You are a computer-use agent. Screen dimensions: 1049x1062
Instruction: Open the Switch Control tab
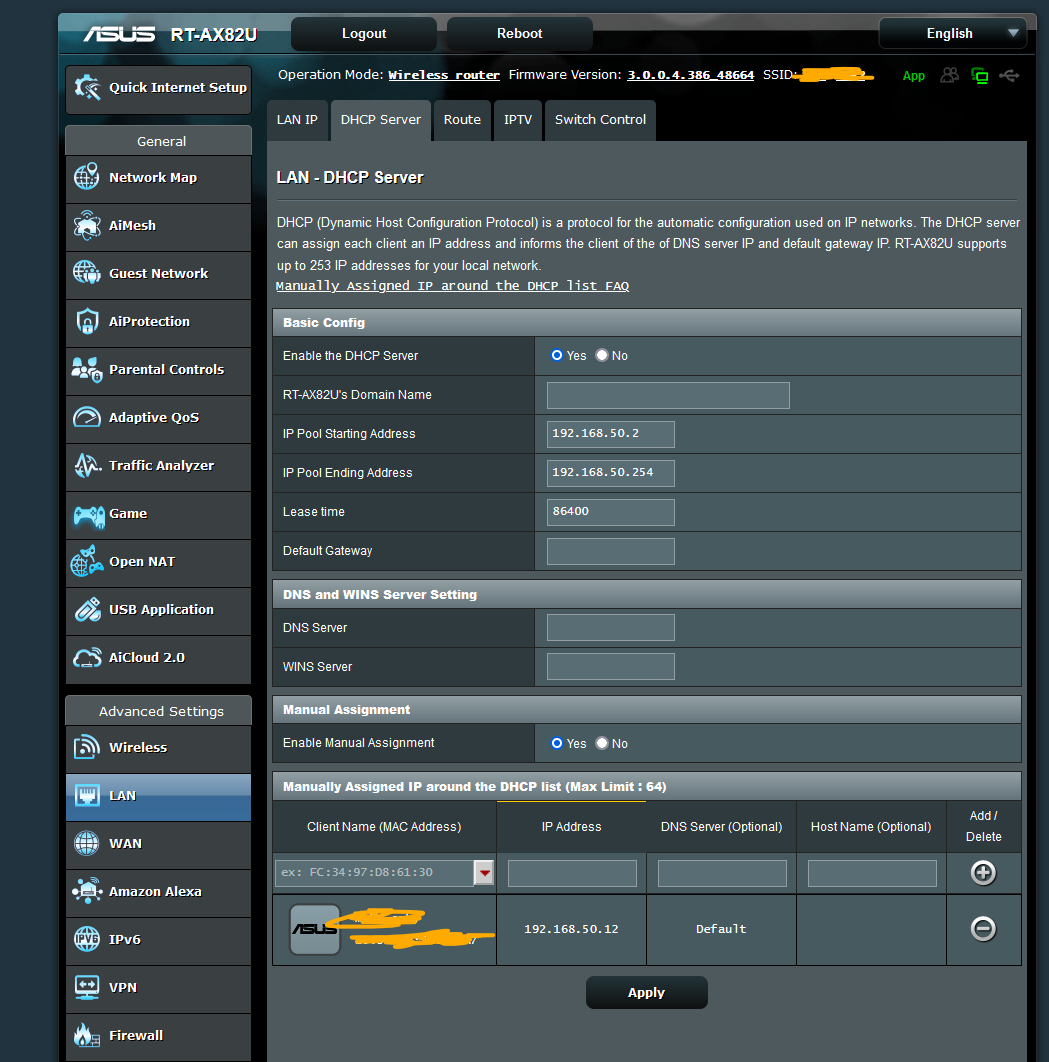[x=600, y=120]
